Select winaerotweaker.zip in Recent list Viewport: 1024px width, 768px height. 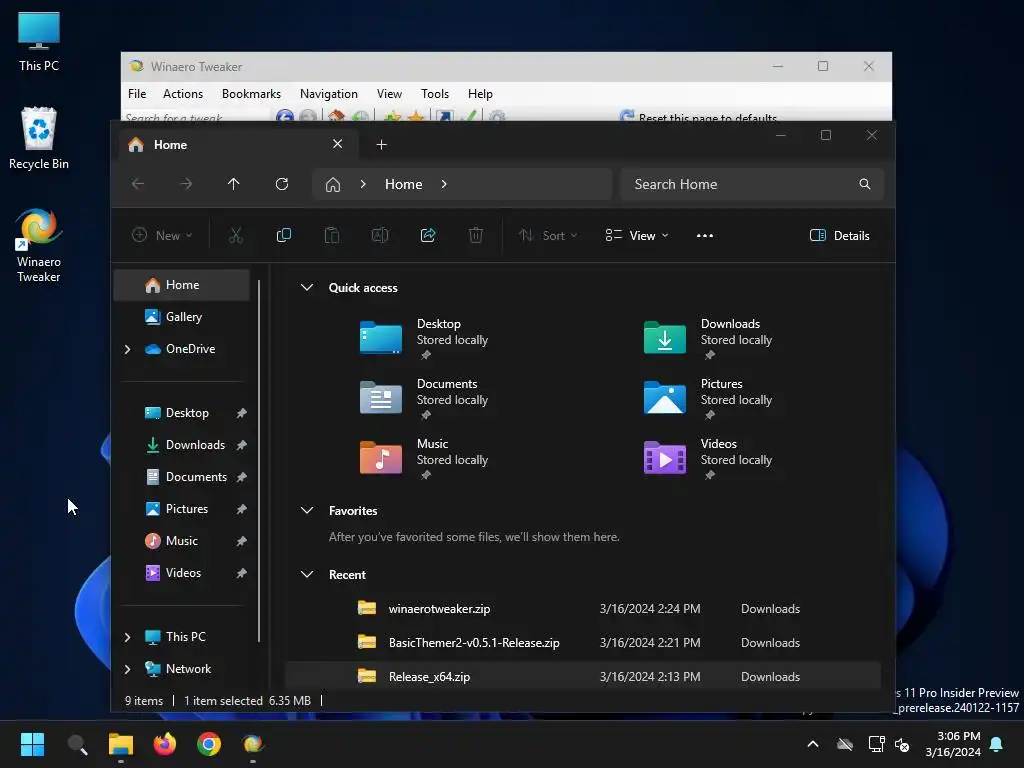583,609
